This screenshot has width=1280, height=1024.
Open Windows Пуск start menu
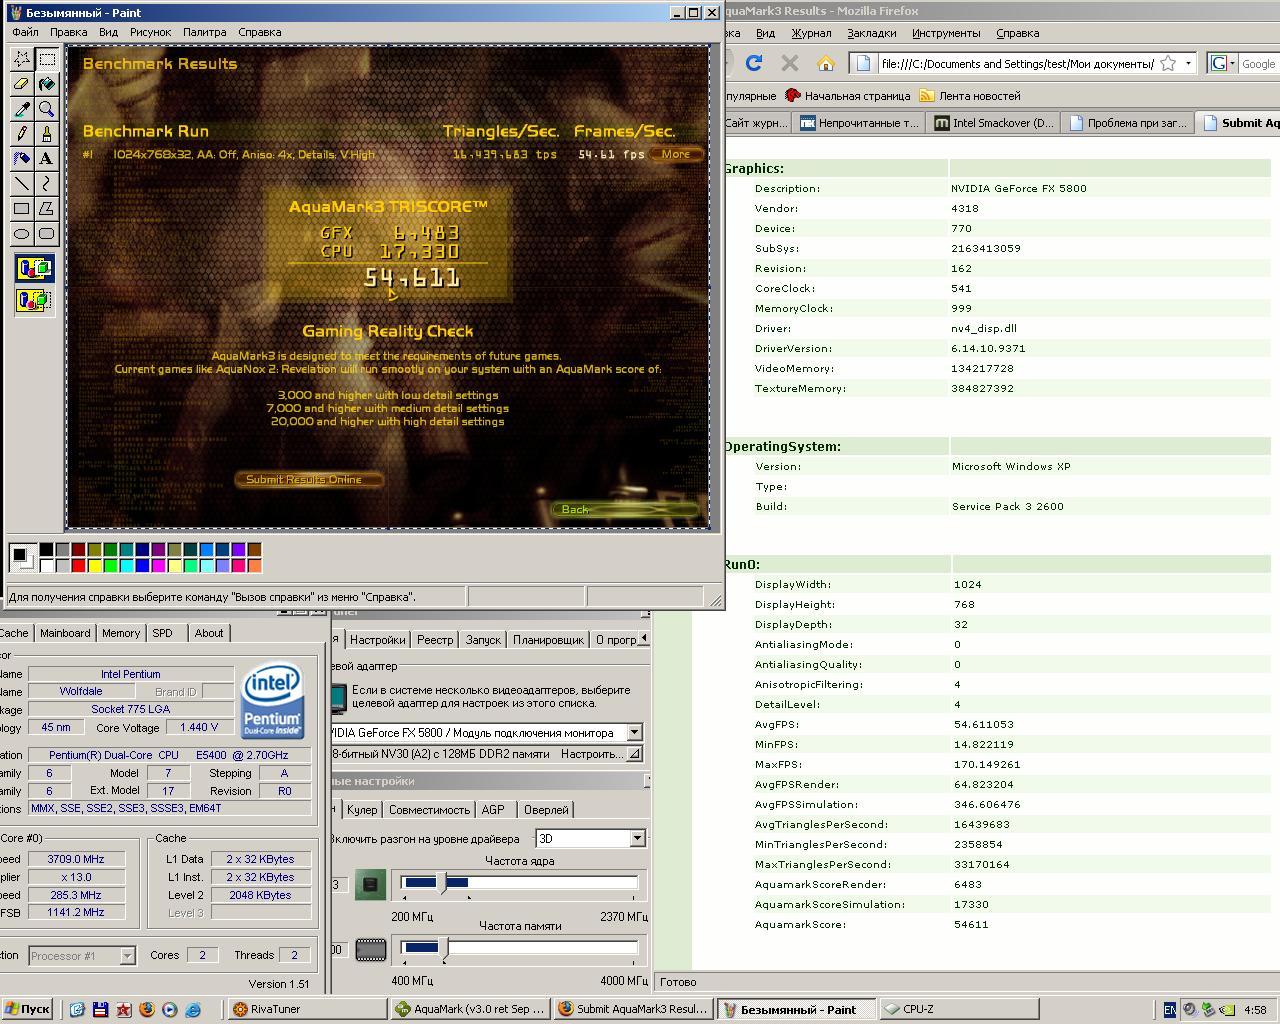[27, 1009]
